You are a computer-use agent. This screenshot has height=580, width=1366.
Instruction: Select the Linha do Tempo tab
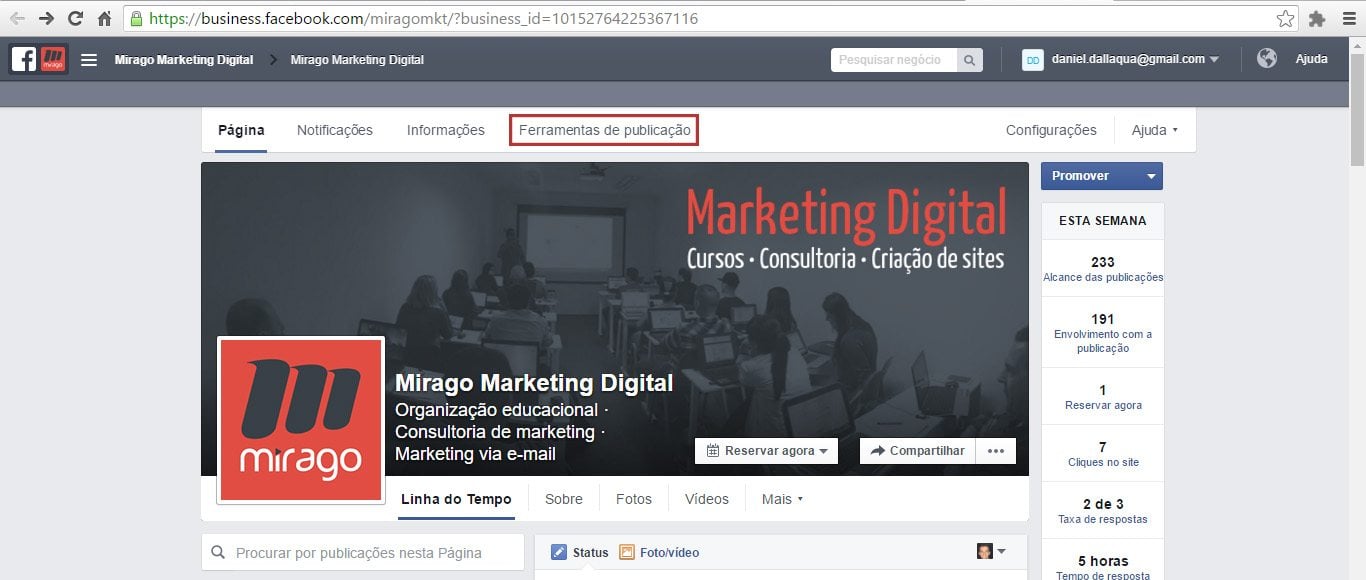tap(456, 499)
